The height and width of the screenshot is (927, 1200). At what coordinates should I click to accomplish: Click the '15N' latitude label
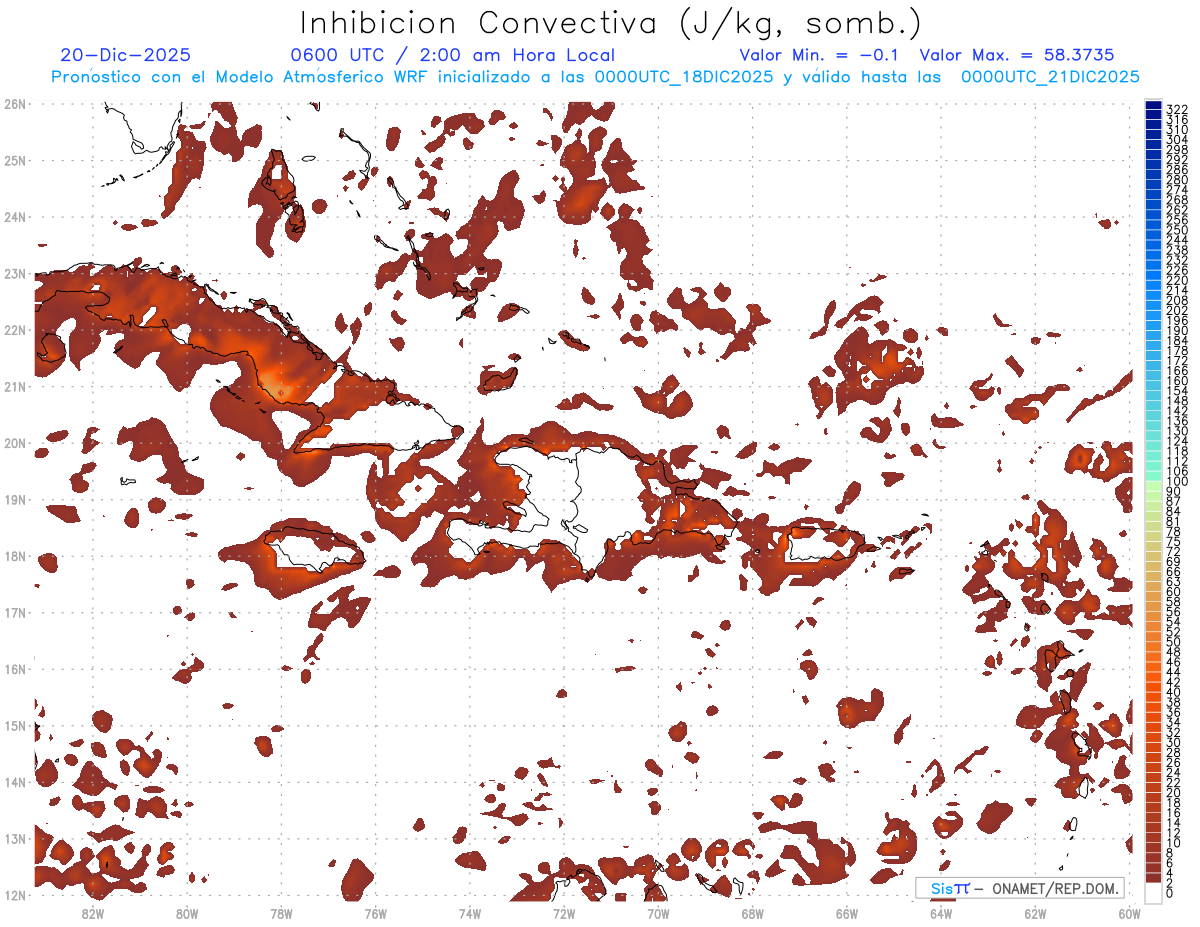coord(14,725)
